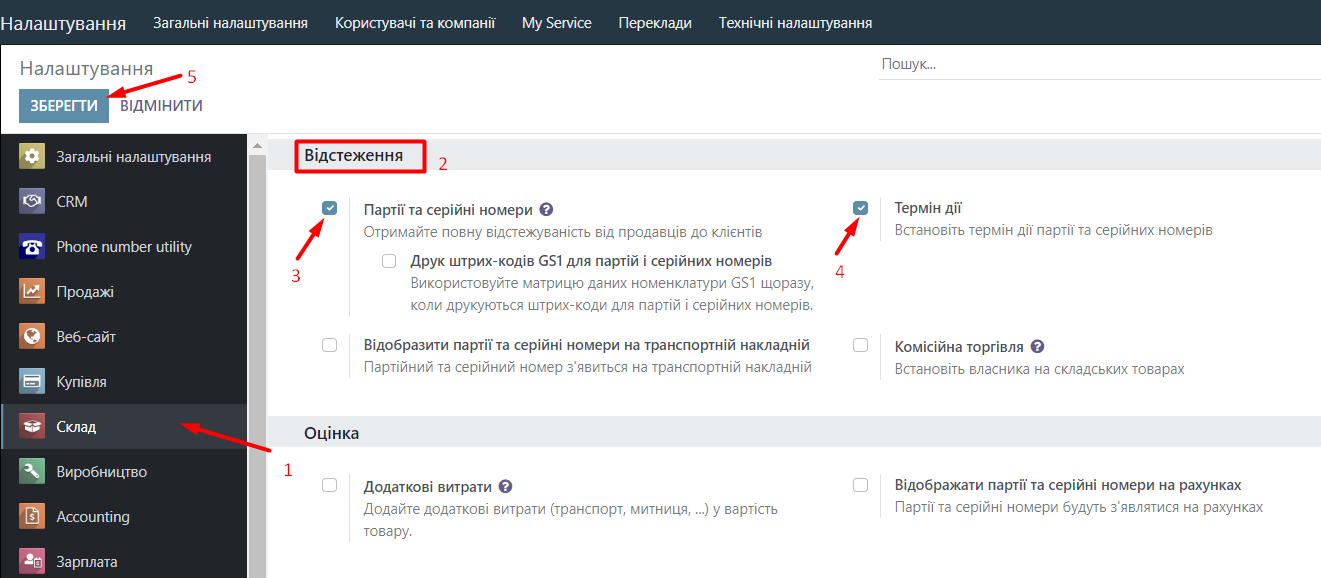Open the Користувачі та компанії menu
1321x578 pixels.
tap(415, 22)
